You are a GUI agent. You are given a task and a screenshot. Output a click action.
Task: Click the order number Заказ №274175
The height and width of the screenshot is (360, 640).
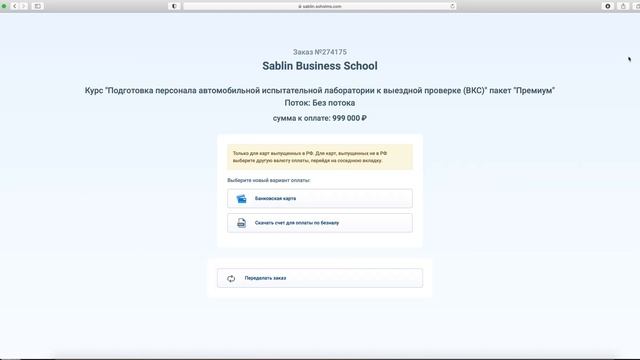320,52
